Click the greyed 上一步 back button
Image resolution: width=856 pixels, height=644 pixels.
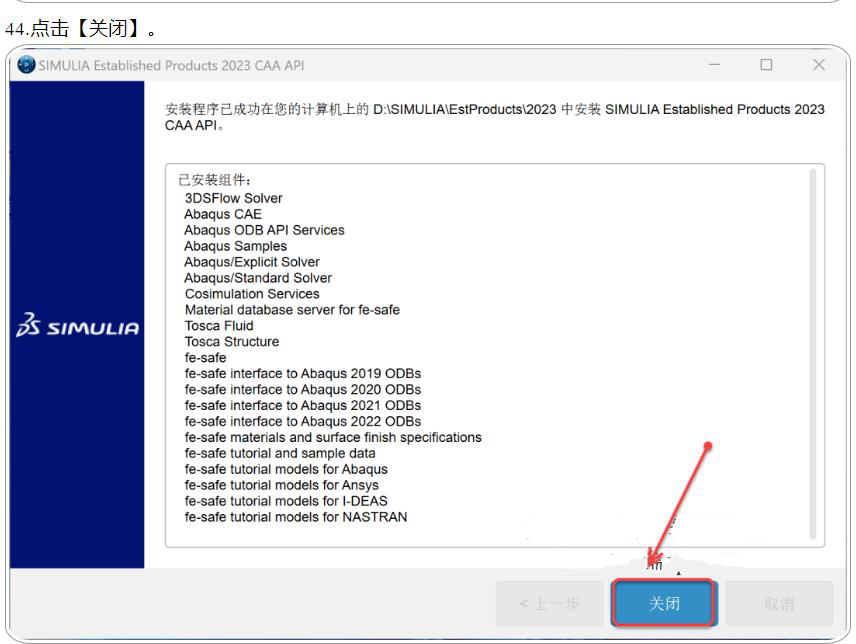[x=549, y=604]
